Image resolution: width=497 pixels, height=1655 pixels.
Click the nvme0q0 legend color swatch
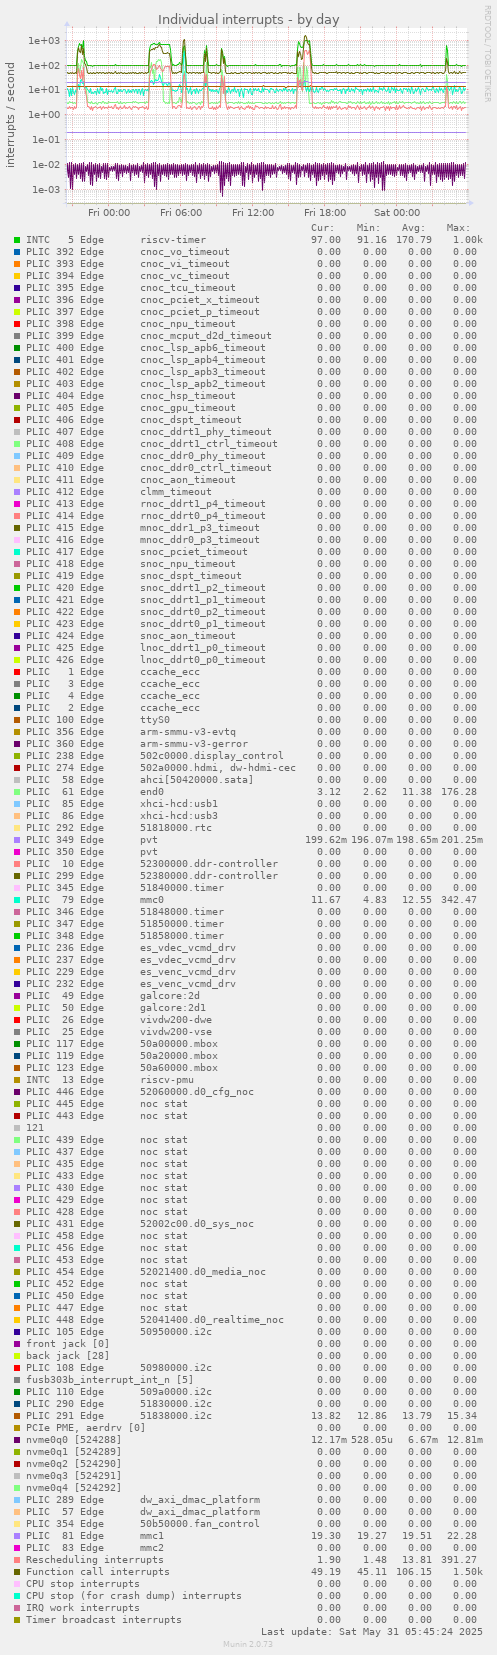tap(17, 1440)
